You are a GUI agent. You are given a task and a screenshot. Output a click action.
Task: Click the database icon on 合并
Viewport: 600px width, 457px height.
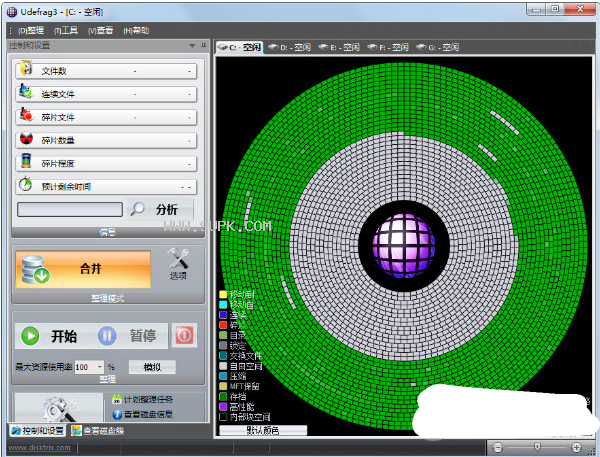[x=34, y=269]
